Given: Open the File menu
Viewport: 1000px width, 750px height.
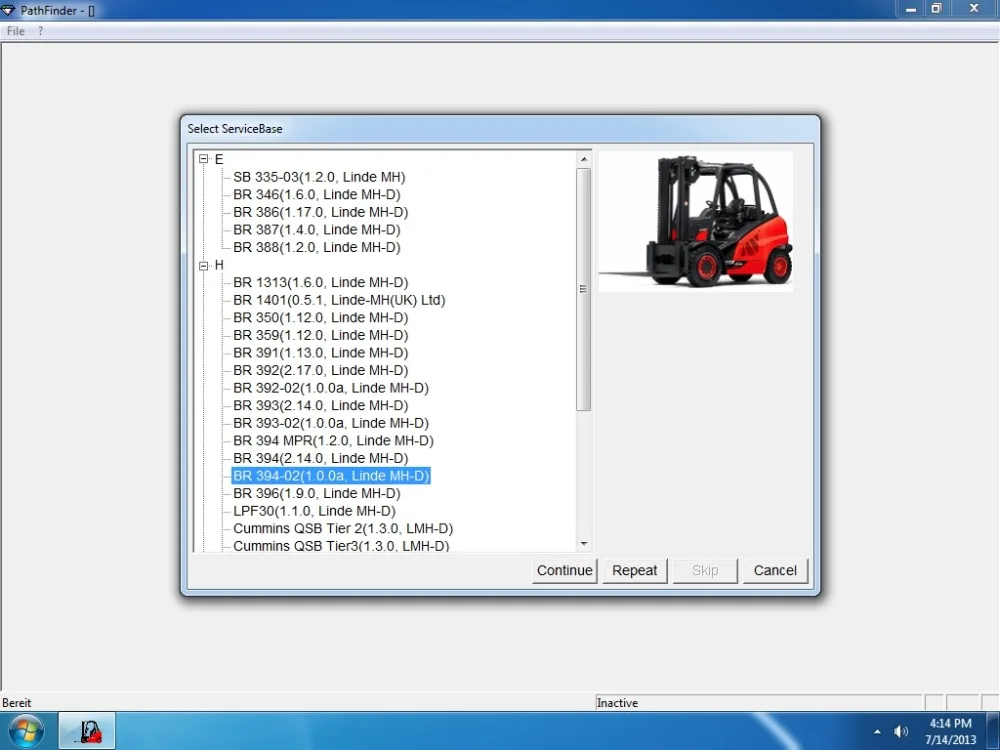Looking at the screenshot, I should pyautogui.click(x=15, y=30).
